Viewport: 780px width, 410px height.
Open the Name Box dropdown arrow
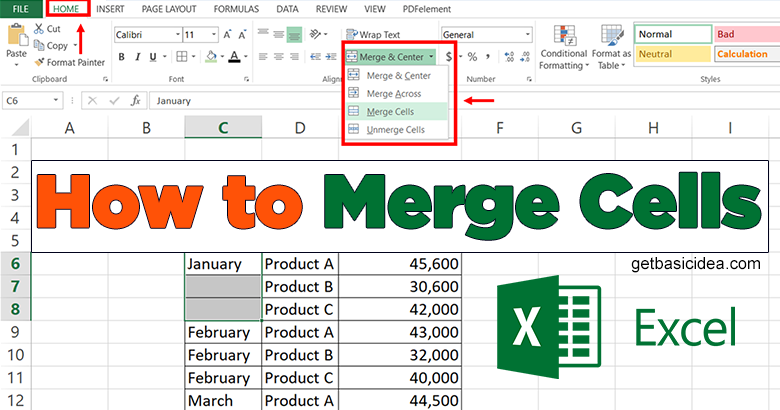(55, 101)
